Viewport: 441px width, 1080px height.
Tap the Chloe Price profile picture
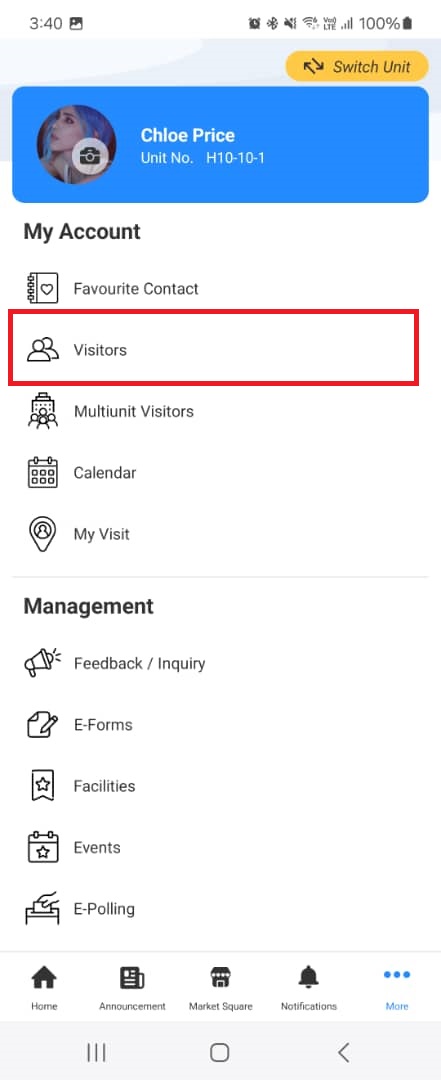(76, 145)
